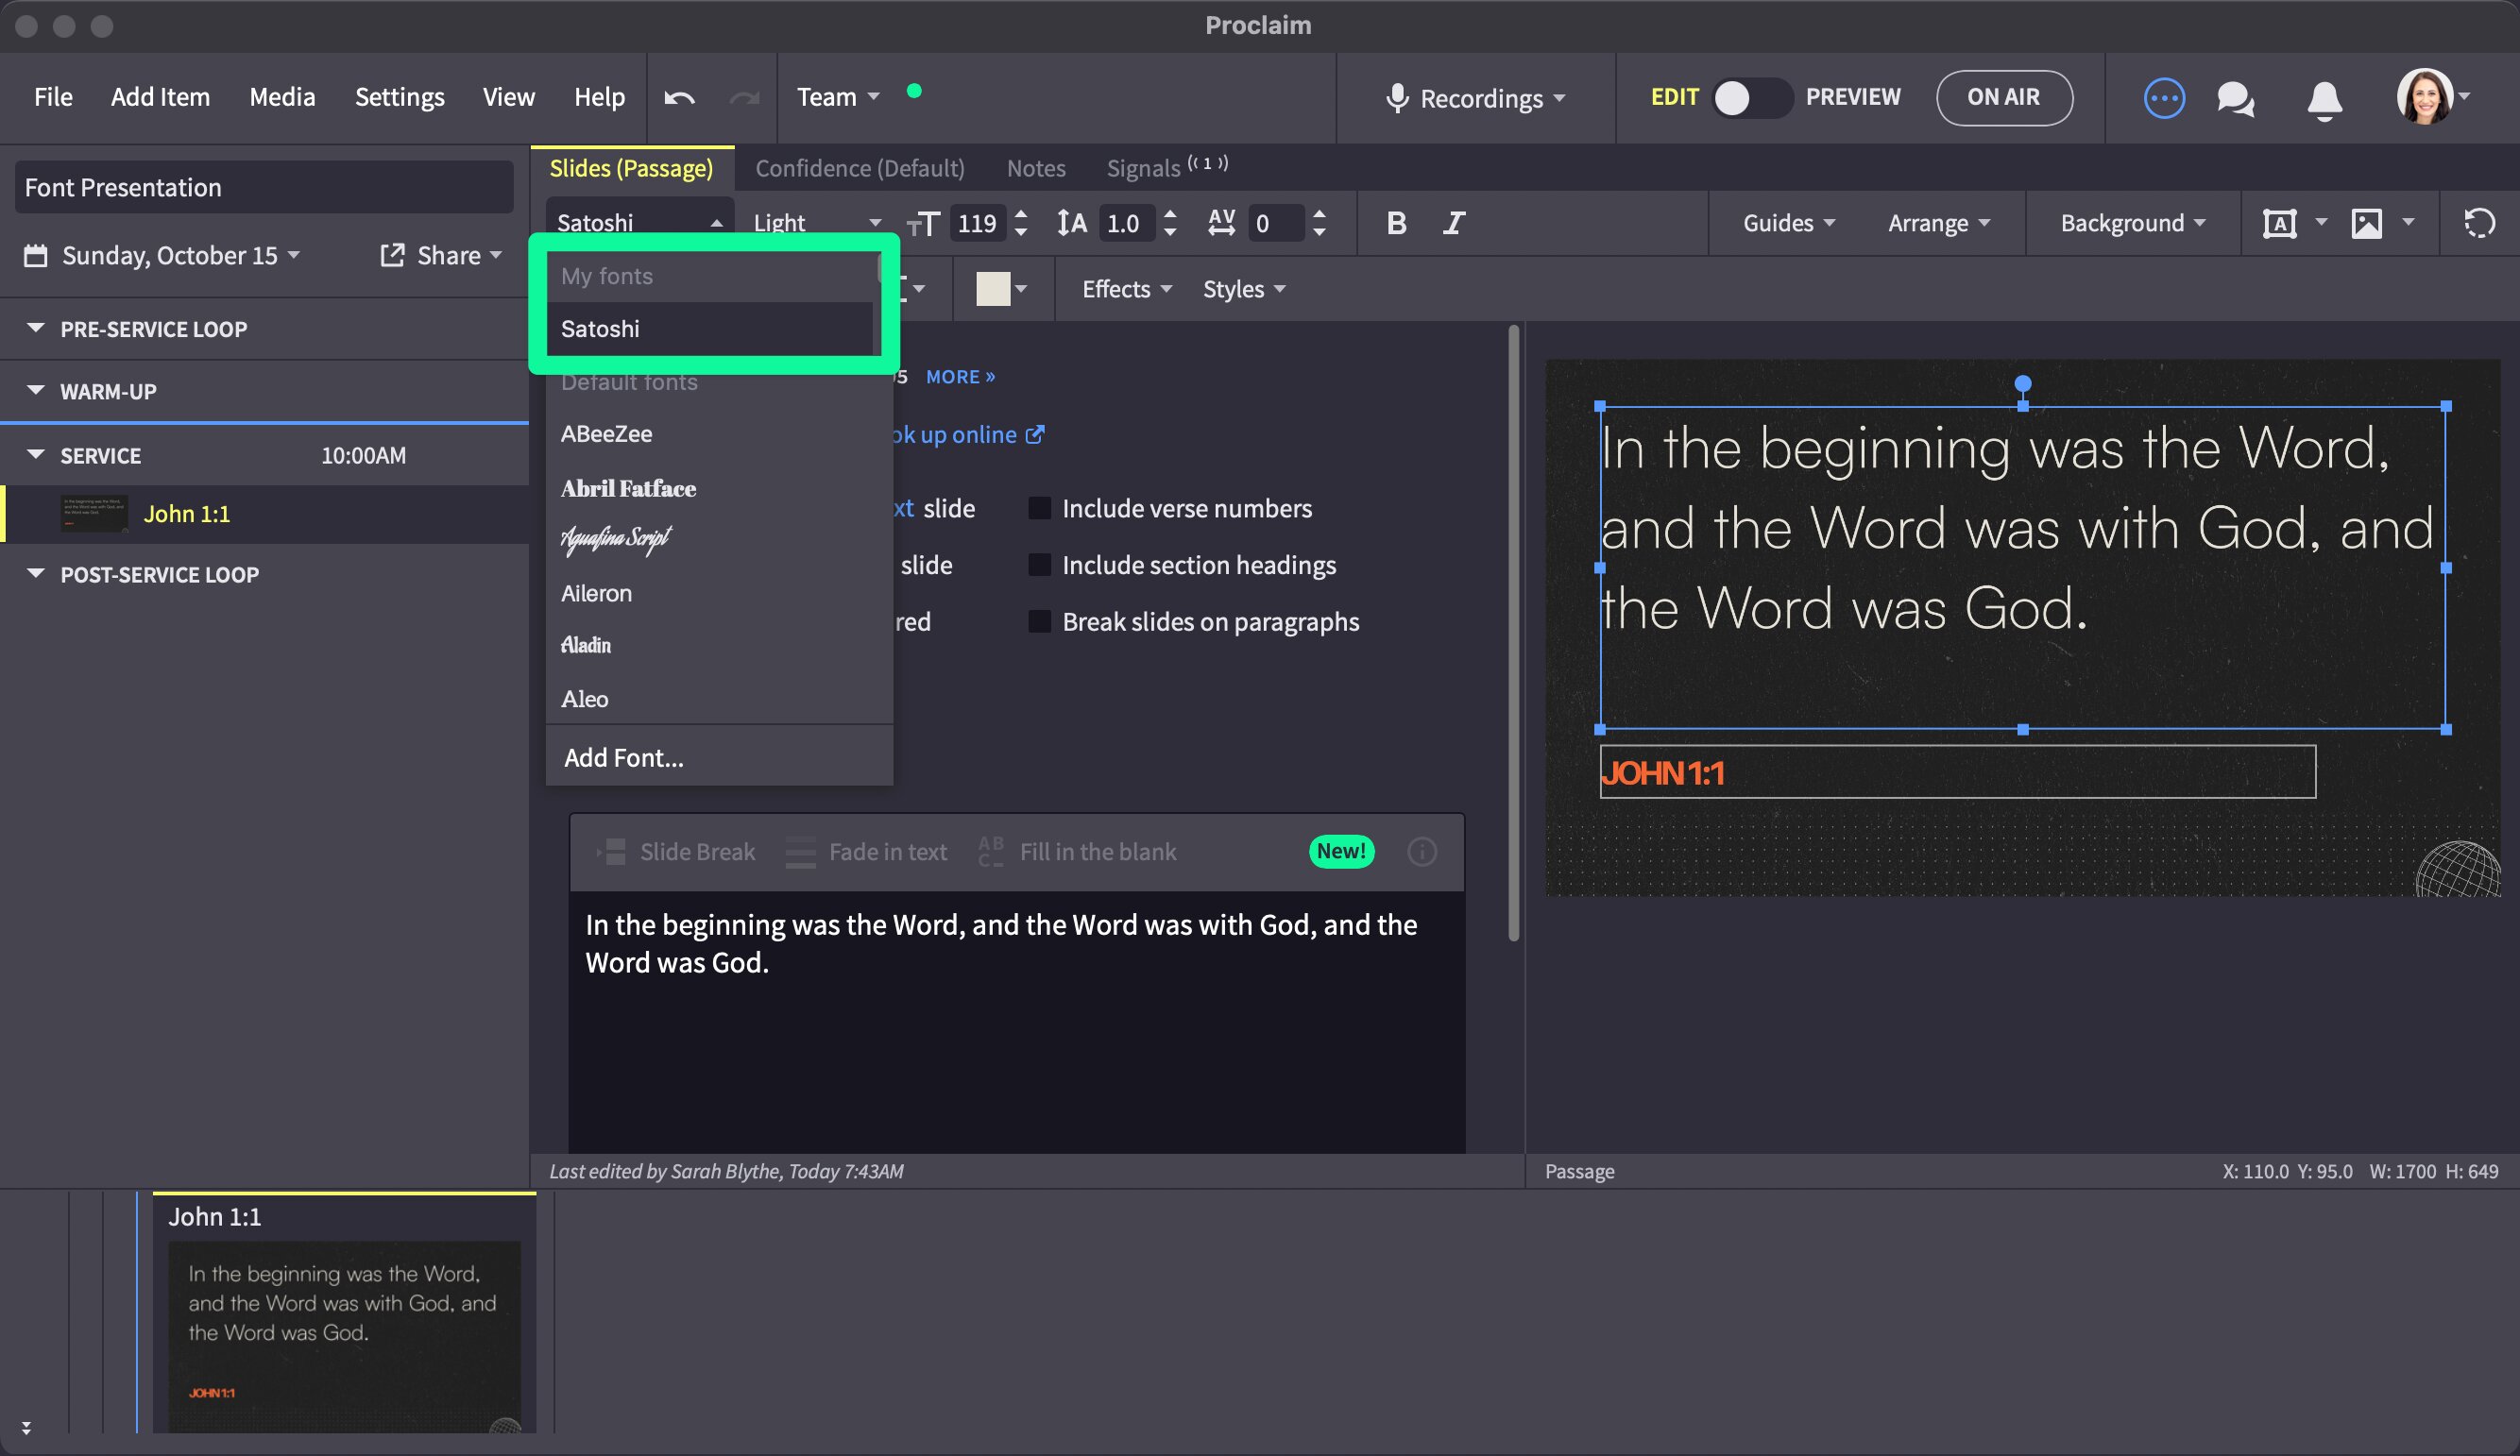Open the Effects dropdown
Image resolution: width=2520 pixels, height=1456 pixels.
[1126, 289]
